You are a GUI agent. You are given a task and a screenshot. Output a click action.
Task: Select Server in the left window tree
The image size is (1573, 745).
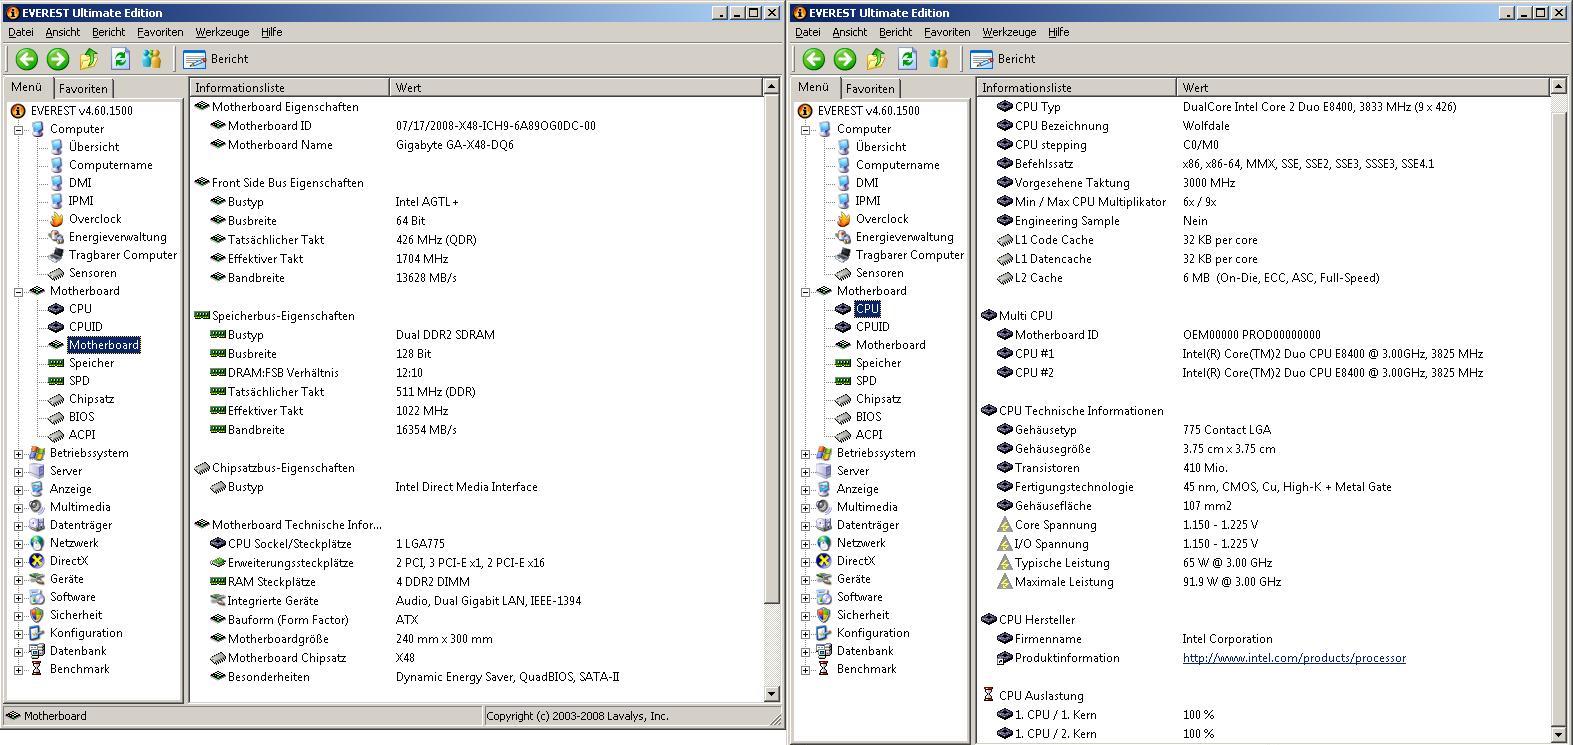click(x=66, y=471)
